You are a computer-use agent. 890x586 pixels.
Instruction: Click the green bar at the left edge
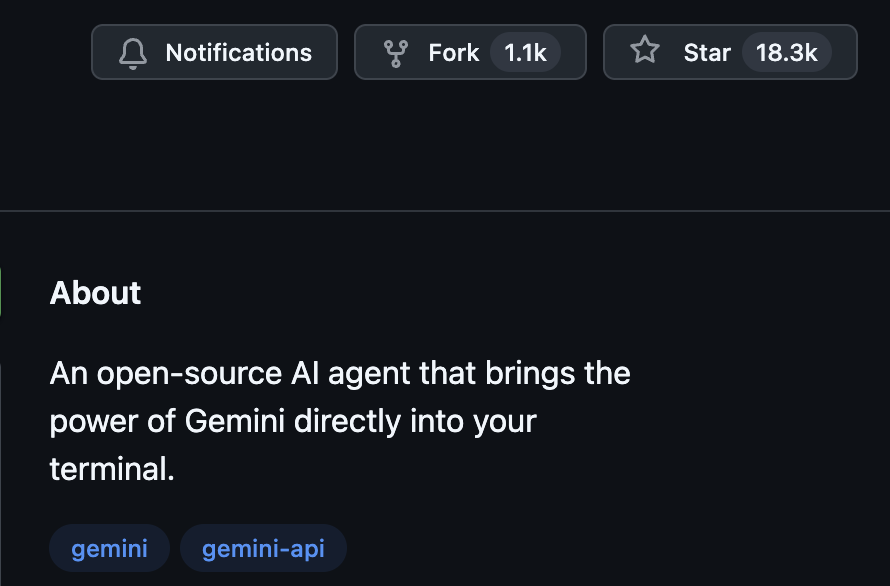click(1, 293)
